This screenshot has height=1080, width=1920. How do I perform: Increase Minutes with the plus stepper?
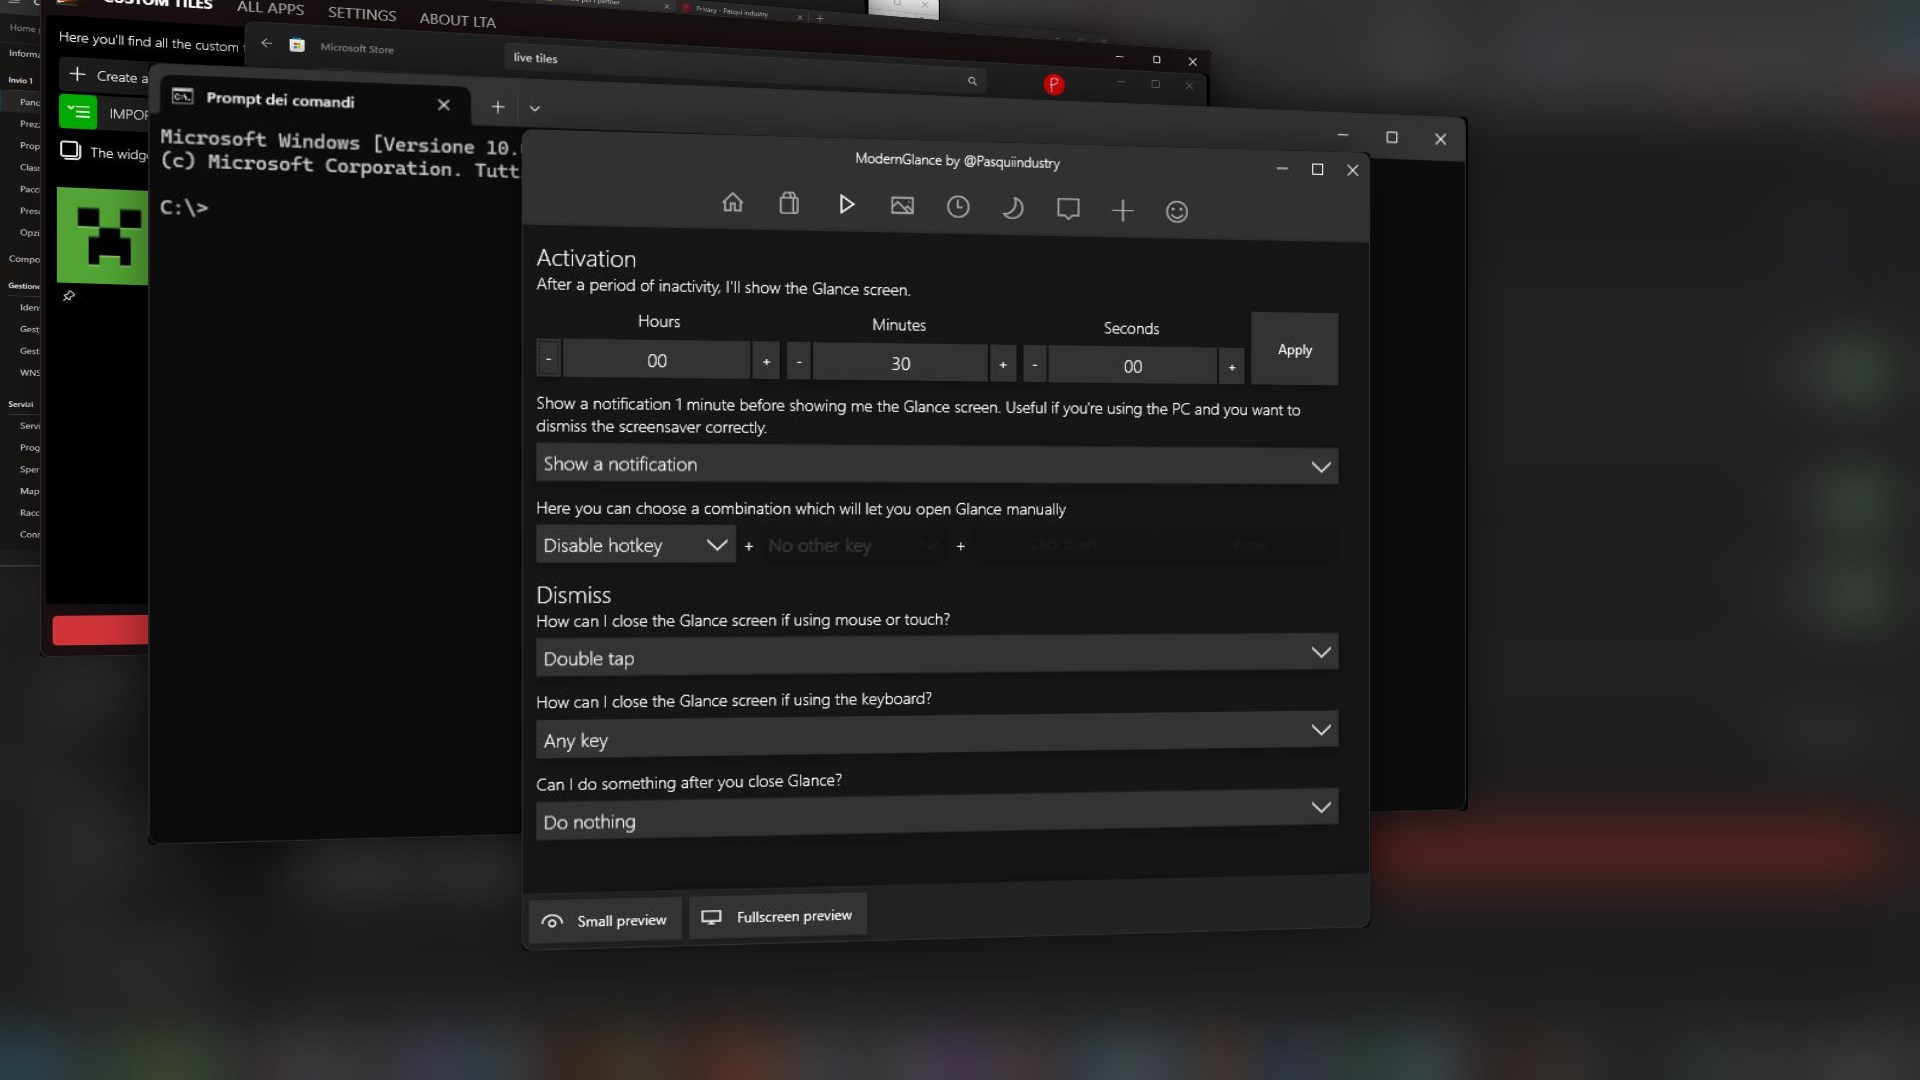coord(1002,365)
